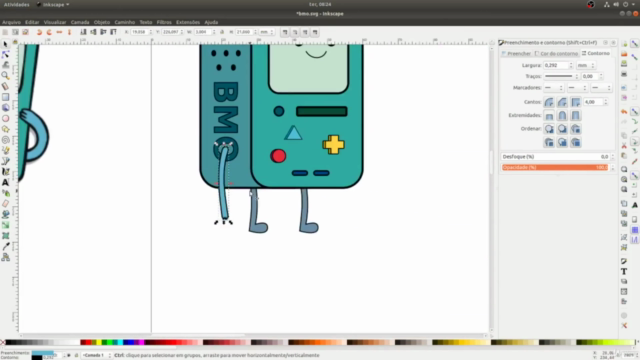
Task: Open the middle marker dropdown
Action: 577,88
